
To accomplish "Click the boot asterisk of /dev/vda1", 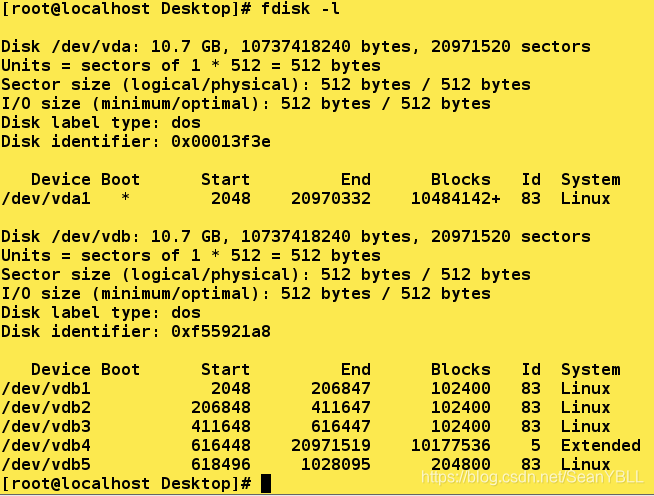I will (125, 197).
